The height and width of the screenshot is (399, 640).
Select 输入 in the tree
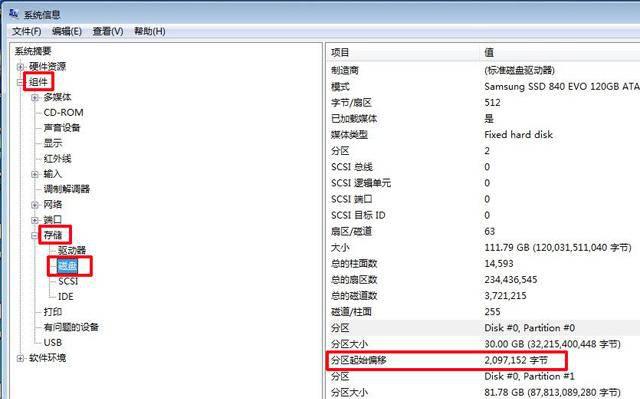tap(53, 174)
